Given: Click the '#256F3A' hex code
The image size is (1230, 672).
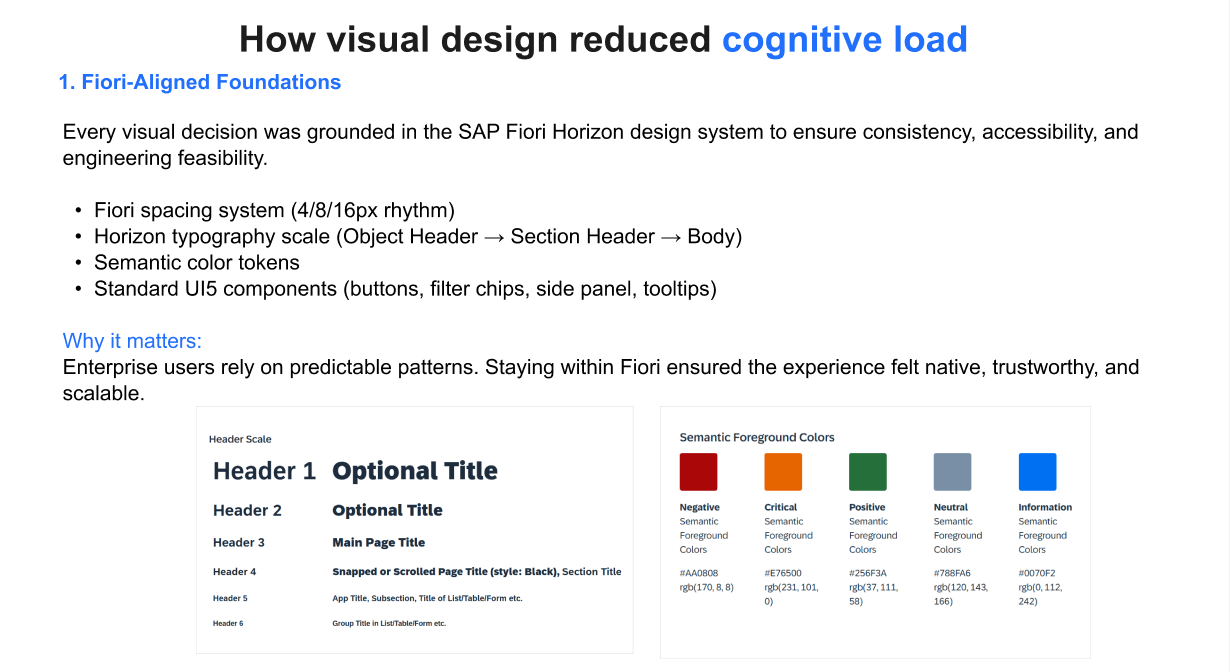Looking at the screenshot, I should 868,573.
